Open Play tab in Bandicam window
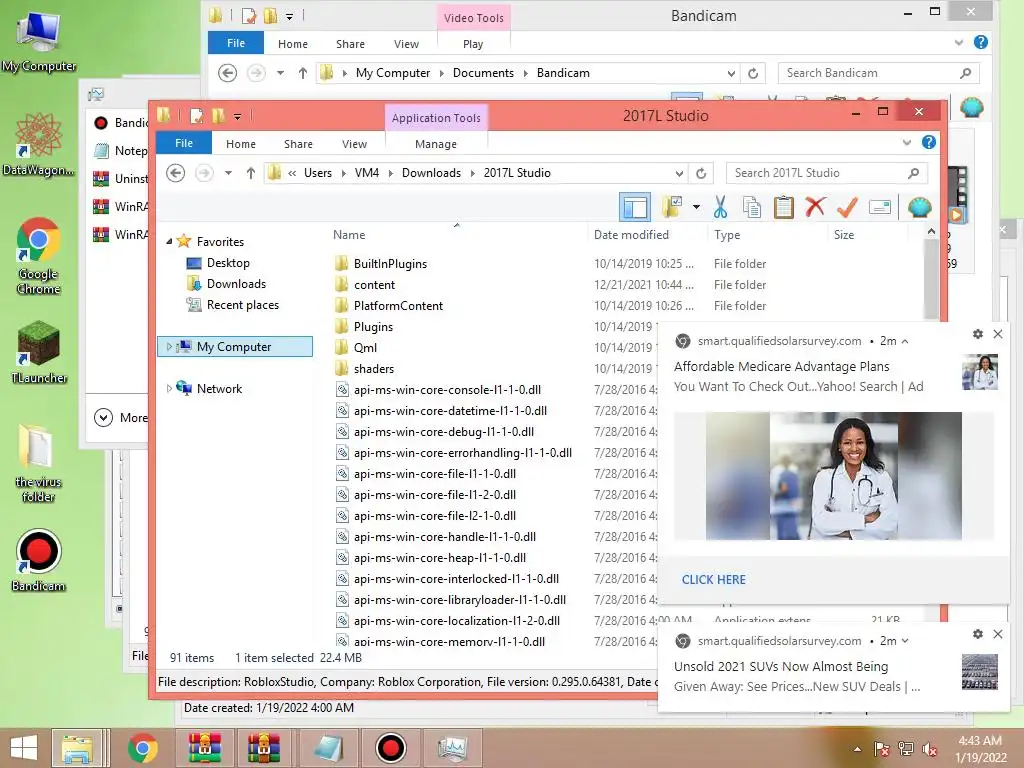Image resolution: width=1024 pixels, height=768 pixels. (x=473, y=44)
